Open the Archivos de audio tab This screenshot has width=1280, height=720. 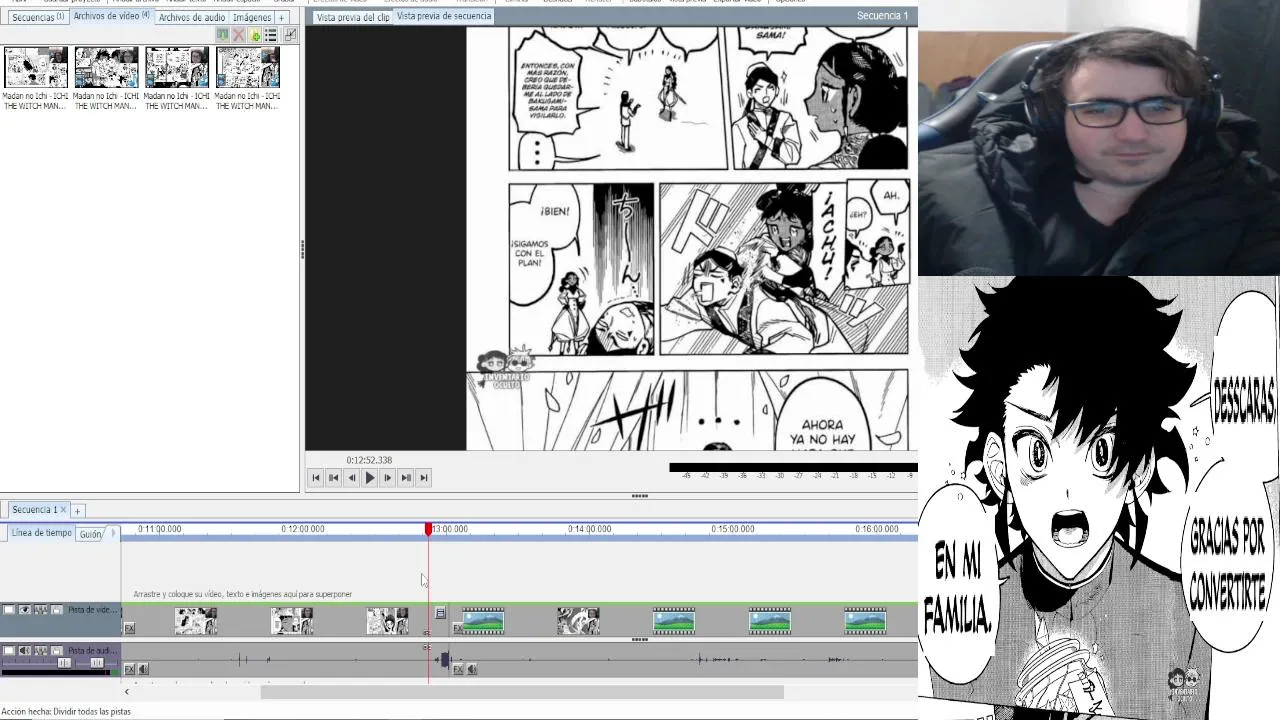pyautogui.click(x=192, y=17)
